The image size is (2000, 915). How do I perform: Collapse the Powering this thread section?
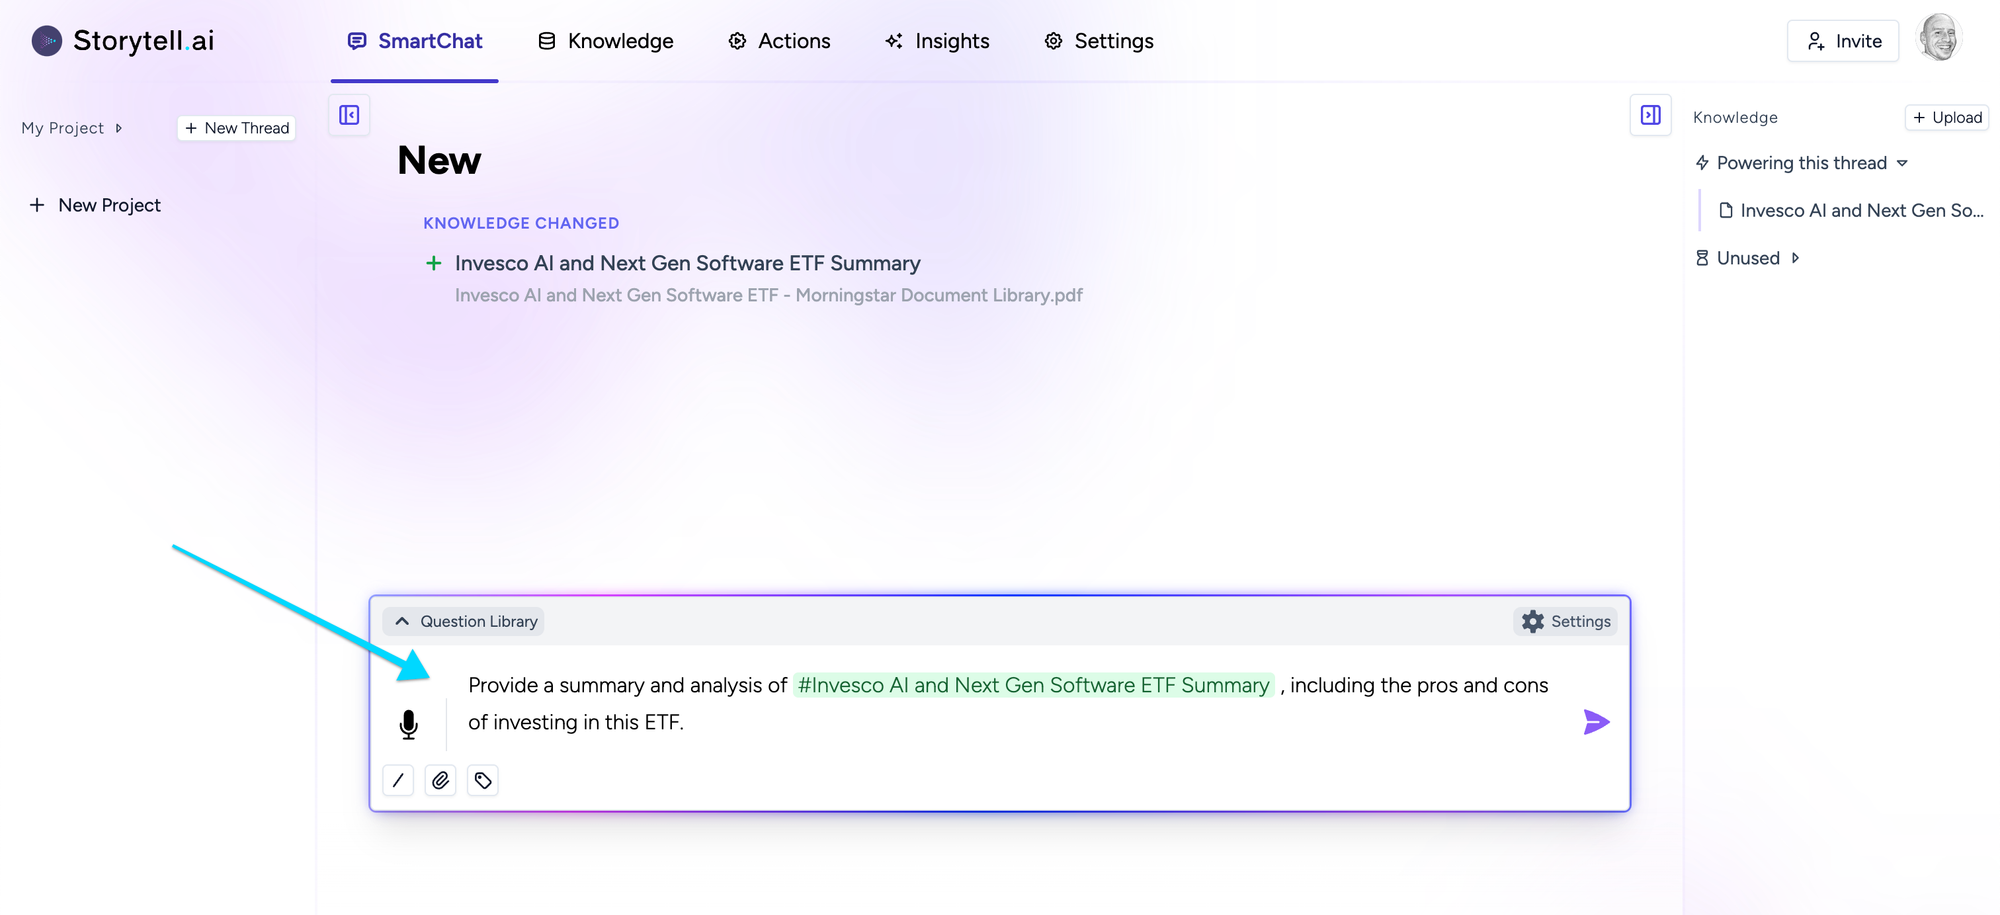[1802, 163]
